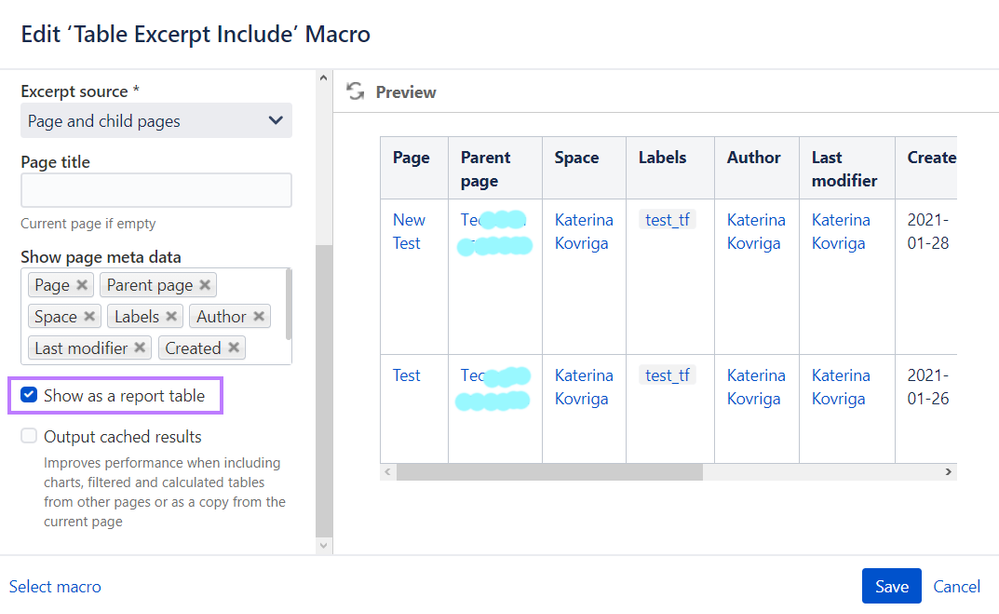This screenshot has height=614, width=999.
Task: Remove the Created meta data tag
Action: click(x=233, y=348)
